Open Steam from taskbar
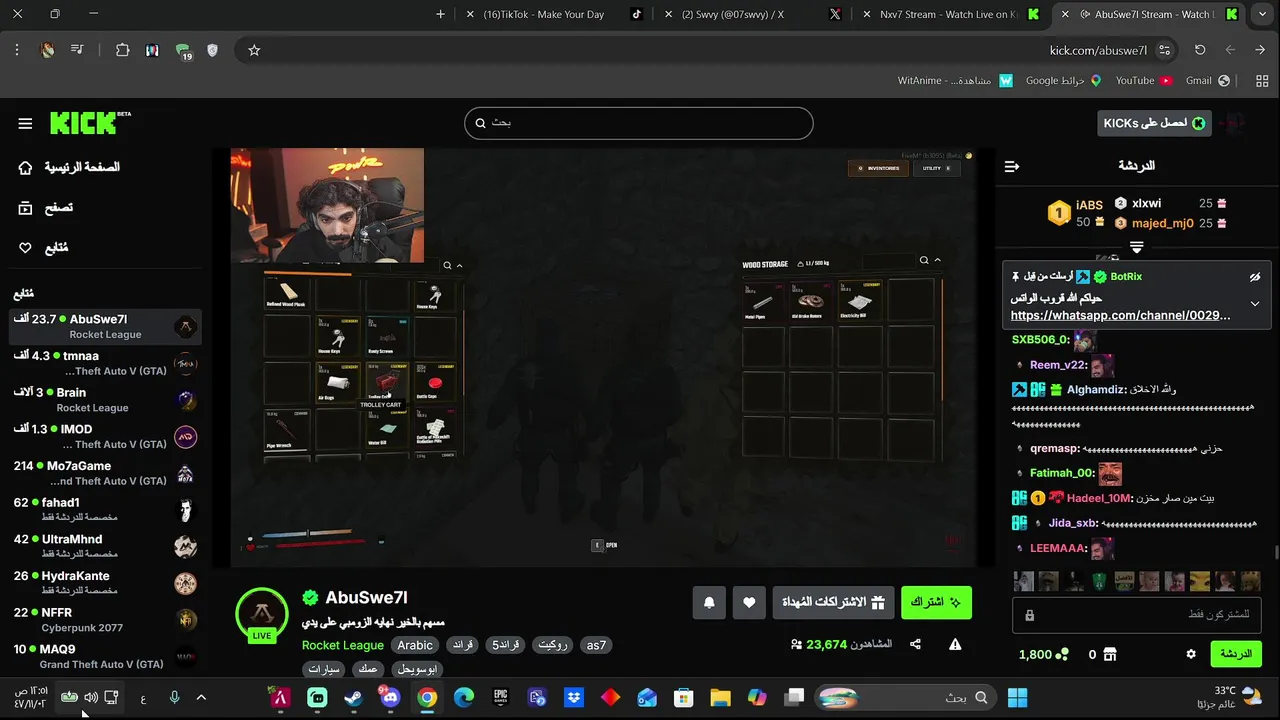1280x720 pixels. click(x=353, y=697)
